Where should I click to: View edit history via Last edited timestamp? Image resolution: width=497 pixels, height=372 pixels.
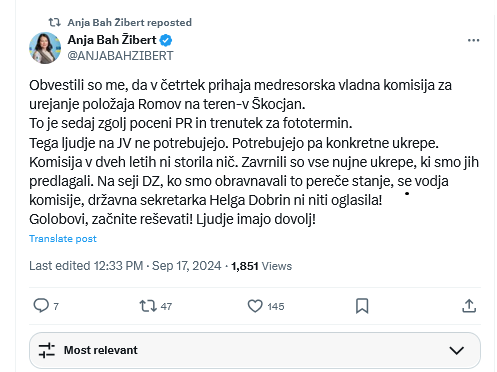125,266
